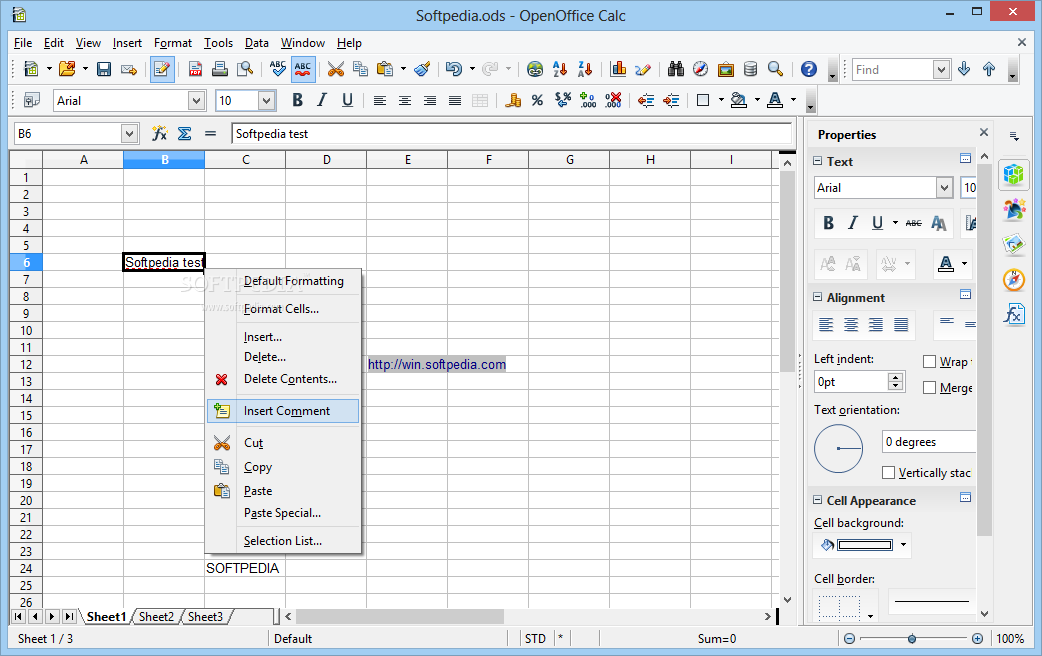The height and width of the screenshot is (656, 1042).
Task: Click the zoom in plus button
Action: click(978, 639)
